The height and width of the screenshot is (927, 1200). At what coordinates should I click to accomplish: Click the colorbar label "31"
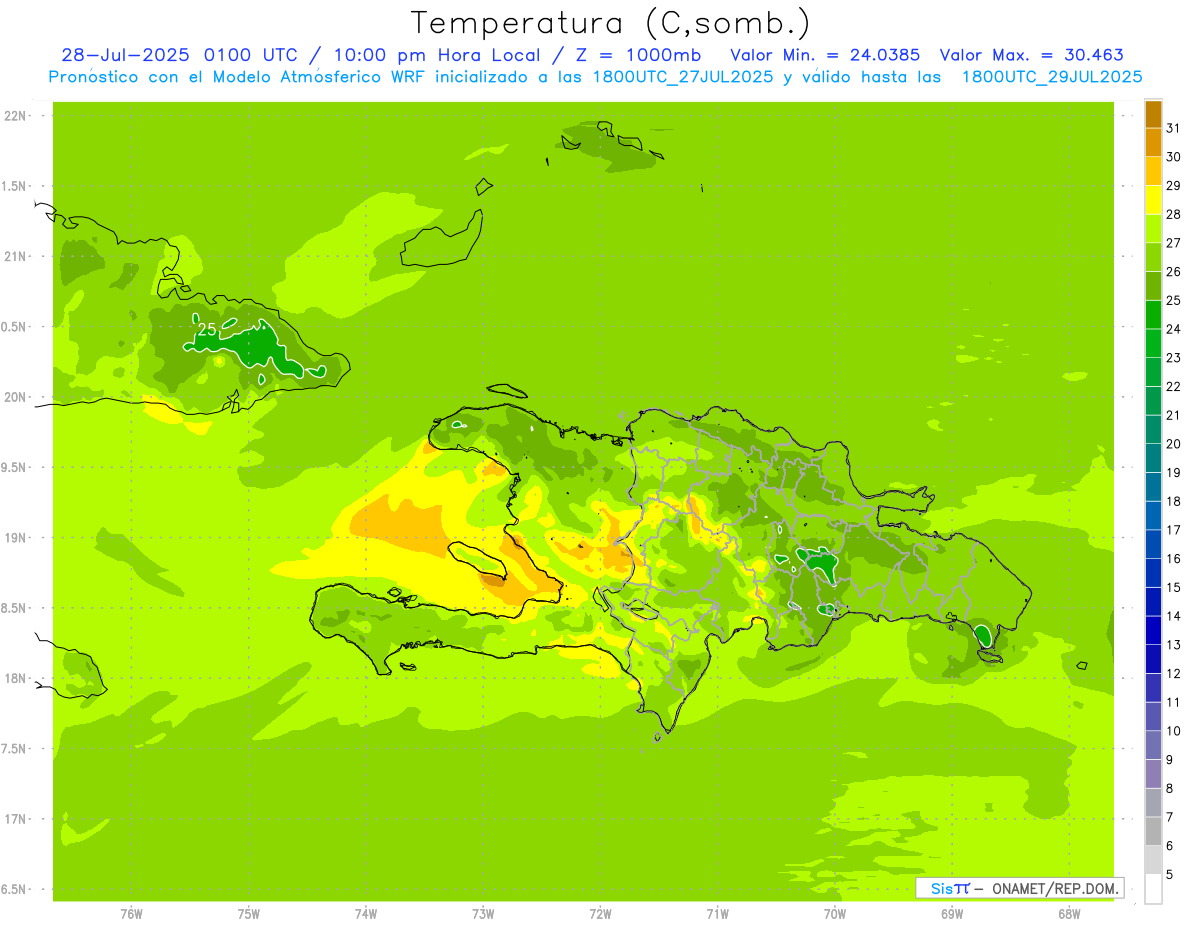pos(1173,128)
